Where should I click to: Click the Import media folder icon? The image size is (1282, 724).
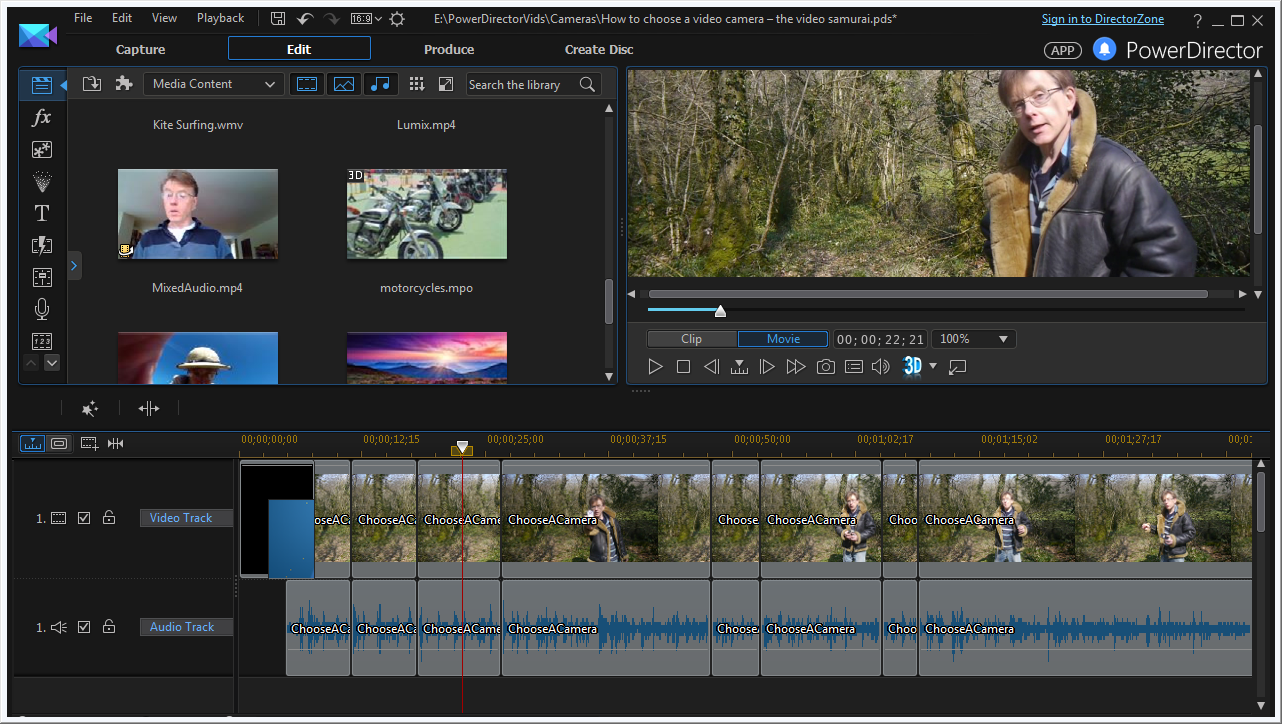(92, 84)
